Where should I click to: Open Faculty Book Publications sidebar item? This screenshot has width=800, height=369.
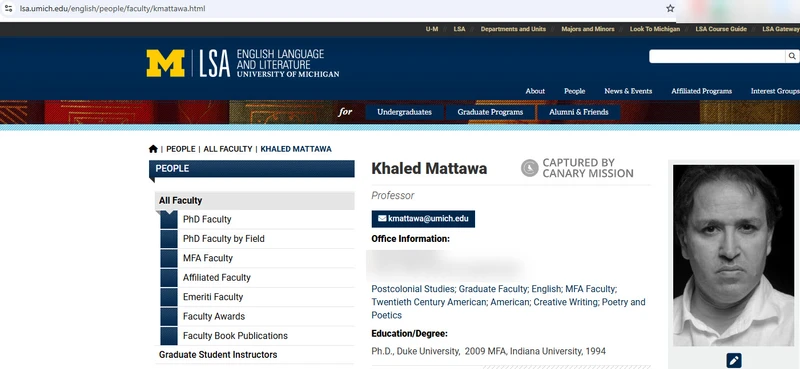click(x=235, y=336)
